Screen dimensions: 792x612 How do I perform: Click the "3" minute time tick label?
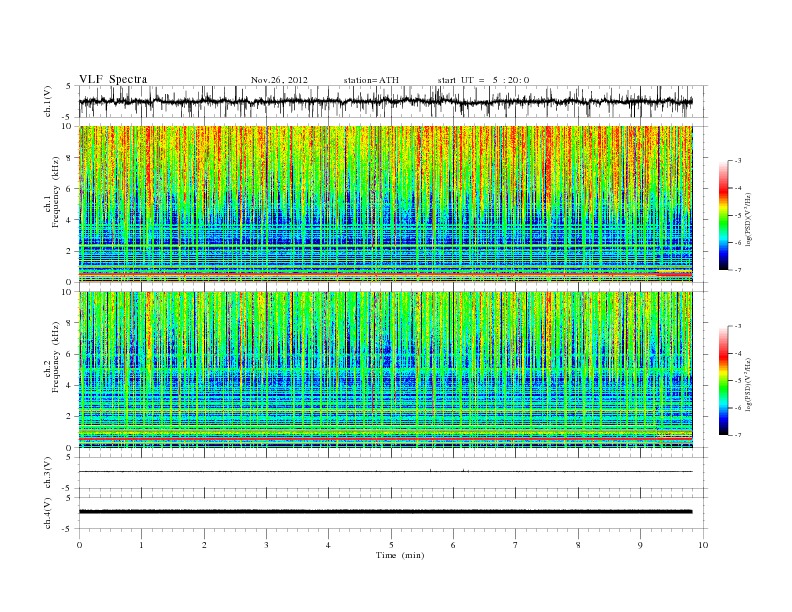tap(266, 545)
